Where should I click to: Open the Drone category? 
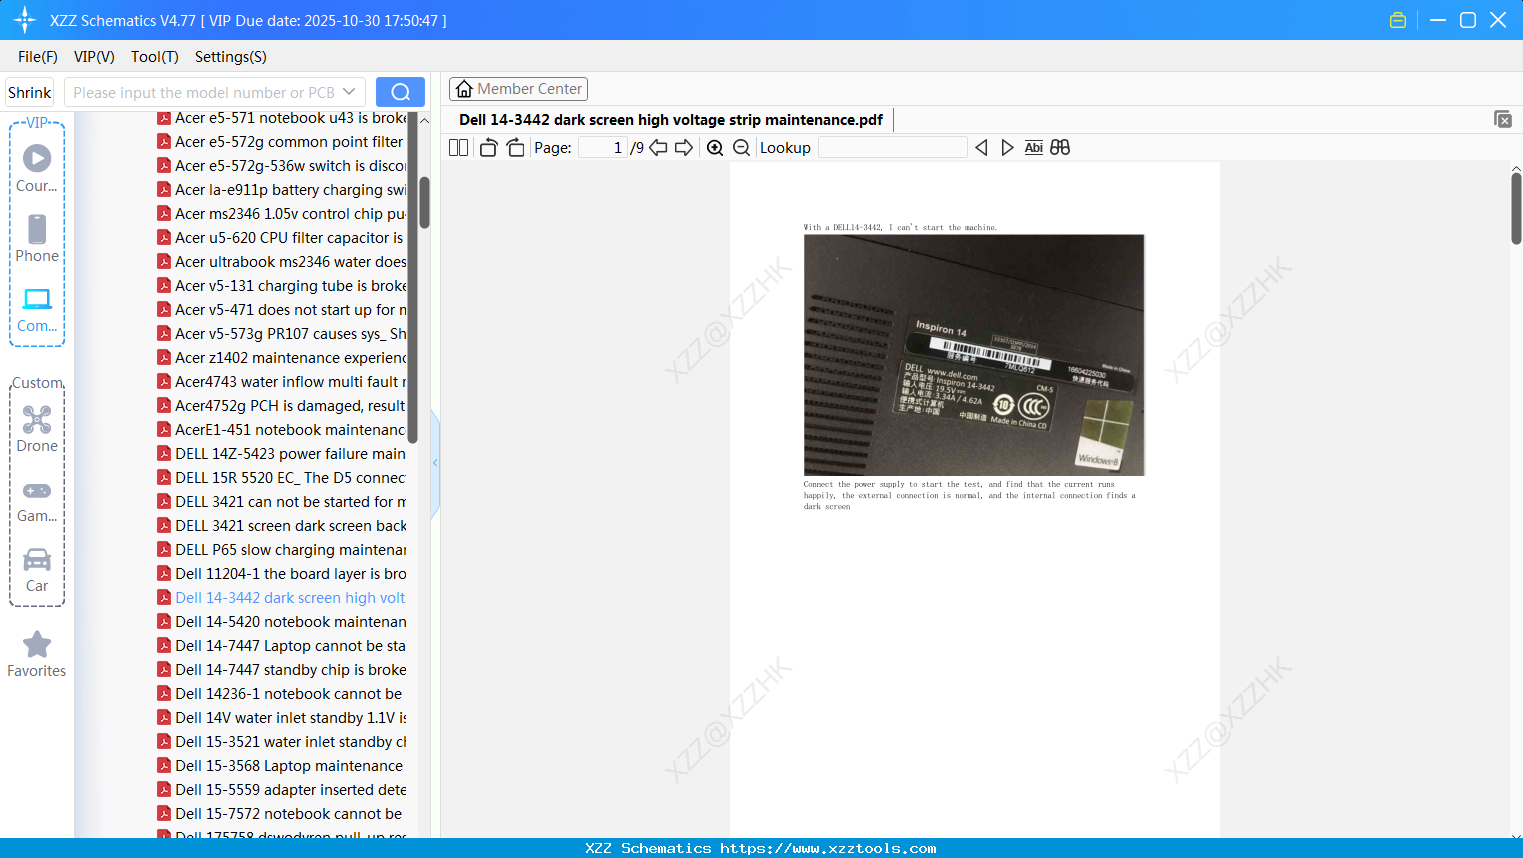(x=37, y=428)
